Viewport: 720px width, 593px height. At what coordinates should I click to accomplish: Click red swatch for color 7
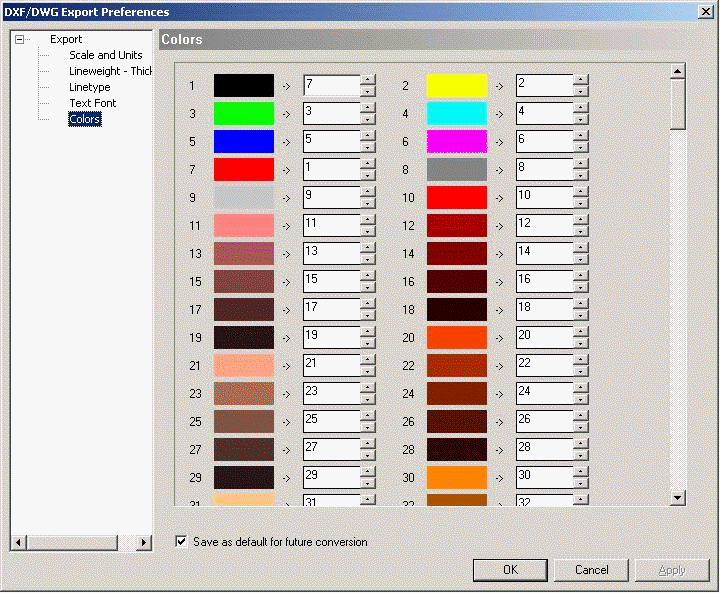pyautogui.click(x=244, y=169)
